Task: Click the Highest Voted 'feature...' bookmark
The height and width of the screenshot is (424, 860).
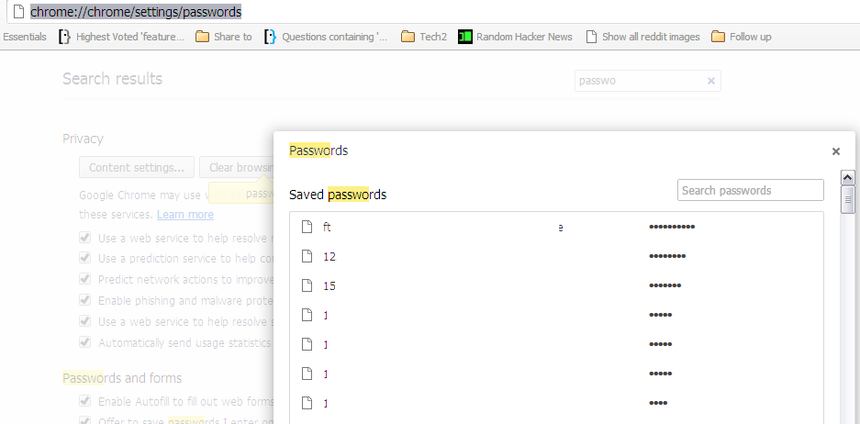Action: 122,37
